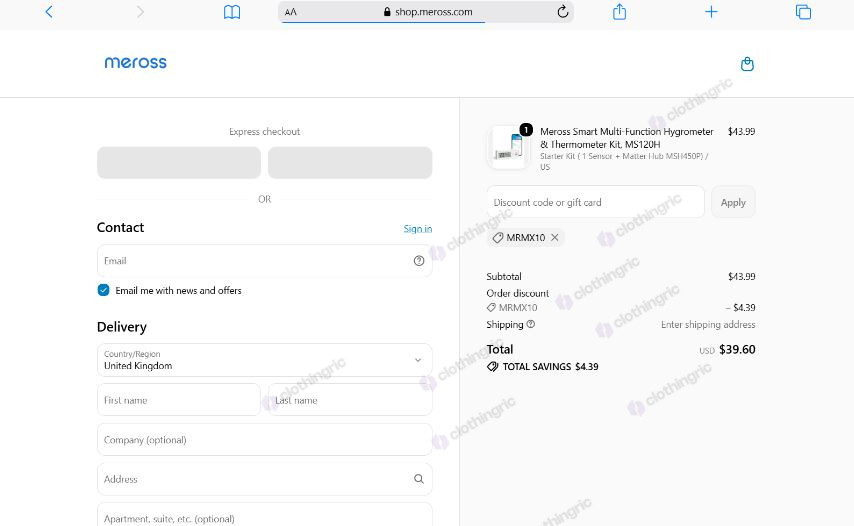854x526 pixels.
Task: Click the Delivery section heading
Action: coord(121,327)
